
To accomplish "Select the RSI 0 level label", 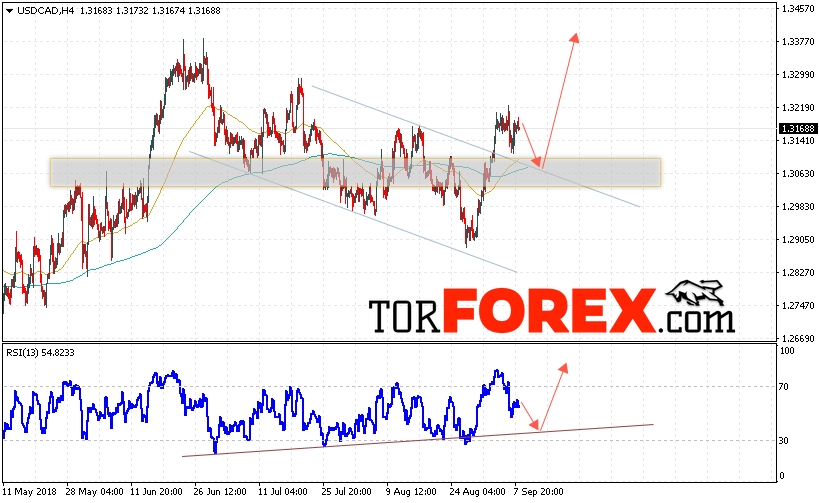I will tap(782, 476).
